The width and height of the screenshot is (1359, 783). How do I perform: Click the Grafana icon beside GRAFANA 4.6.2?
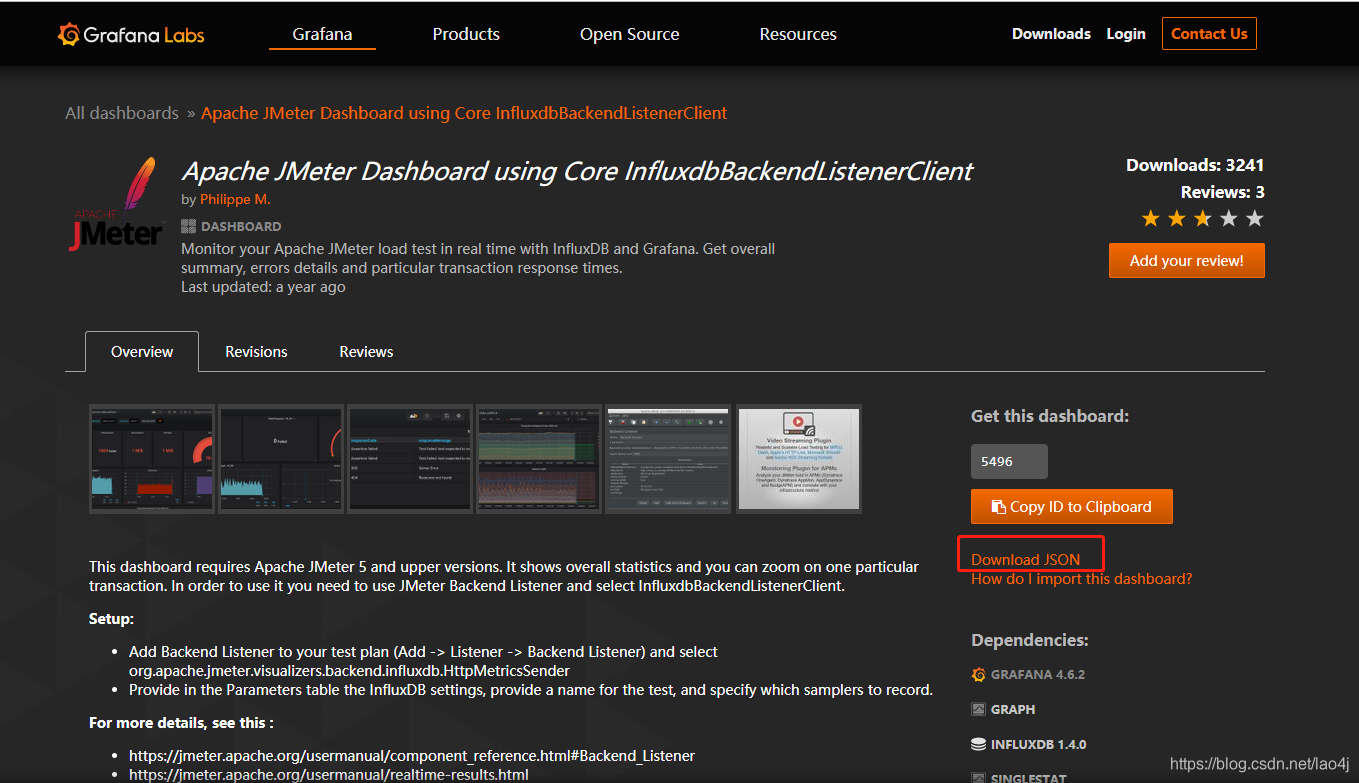click(978, 673)
